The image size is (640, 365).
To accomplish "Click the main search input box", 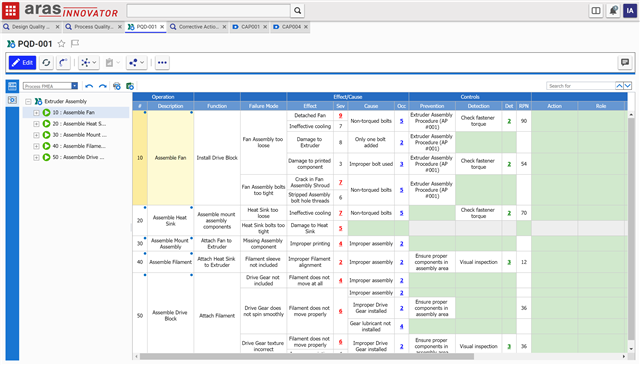I will click(209, 11).
